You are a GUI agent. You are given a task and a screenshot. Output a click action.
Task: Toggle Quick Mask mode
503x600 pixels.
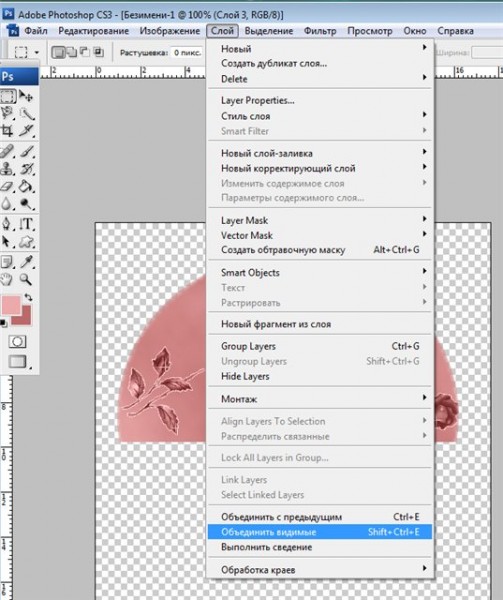pyautogui.click(x=18, y=342)
